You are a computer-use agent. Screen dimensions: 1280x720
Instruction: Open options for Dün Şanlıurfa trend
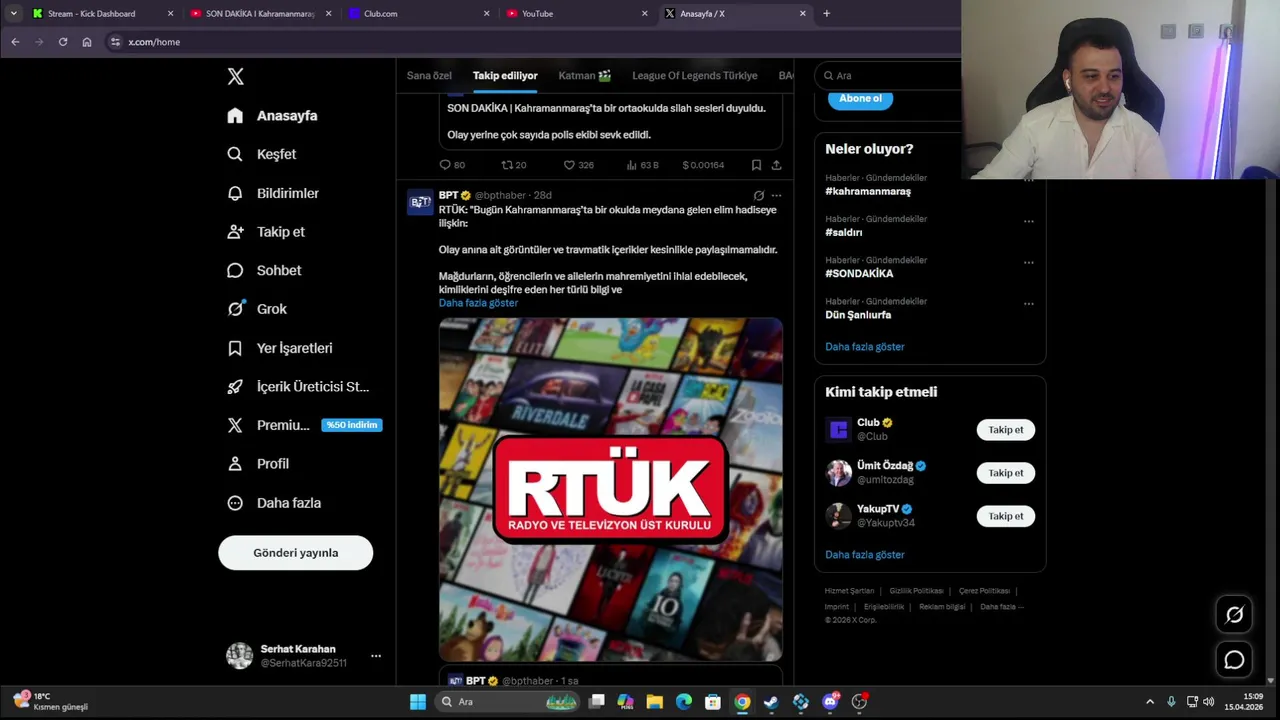[x=1028, y=303]
